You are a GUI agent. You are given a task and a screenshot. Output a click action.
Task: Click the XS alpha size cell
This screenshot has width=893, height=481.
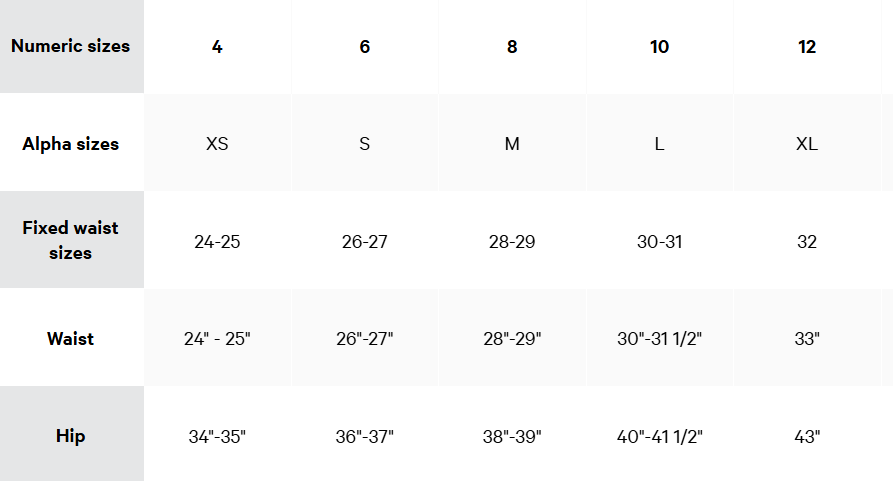(x=217, y=143)
